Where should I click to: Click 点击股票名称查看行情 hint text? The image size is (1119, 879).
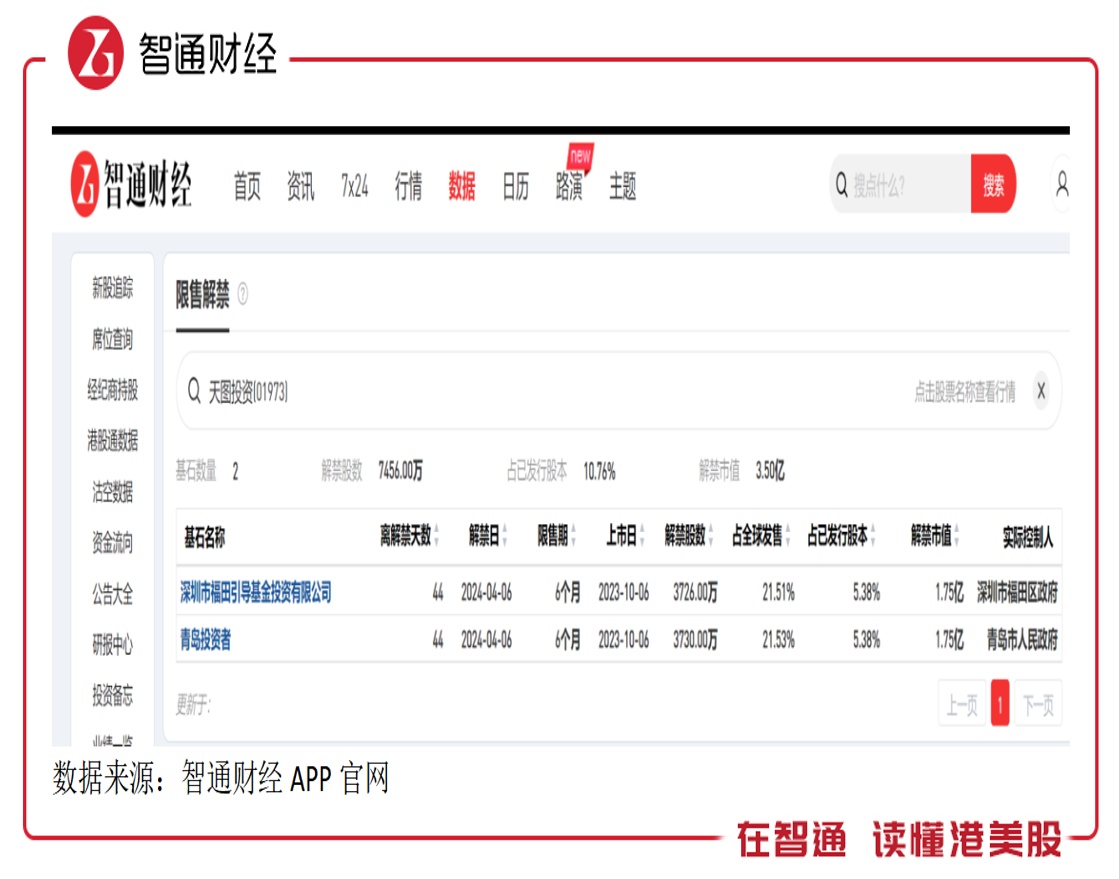965,391
